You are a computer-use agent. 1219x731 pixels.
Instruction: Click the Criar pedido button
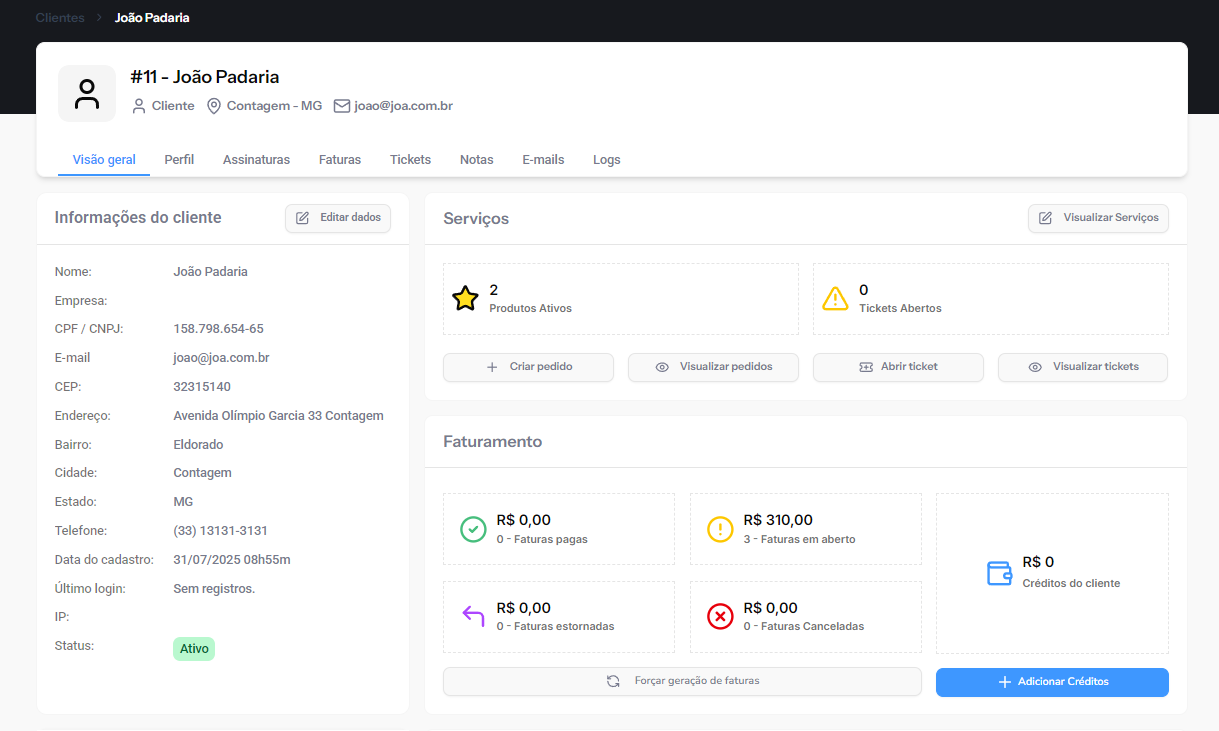tap(528, 367)
